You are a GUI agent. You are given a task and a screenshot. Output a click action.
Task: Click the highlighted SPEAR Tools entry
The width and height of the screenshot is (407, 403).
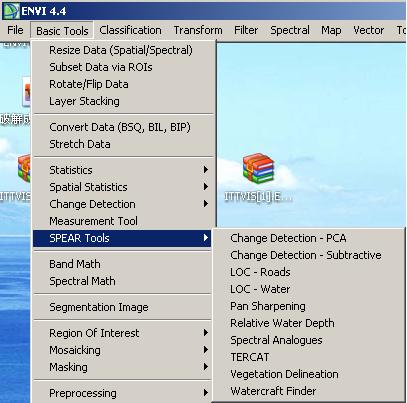click(x=122, y=238)
